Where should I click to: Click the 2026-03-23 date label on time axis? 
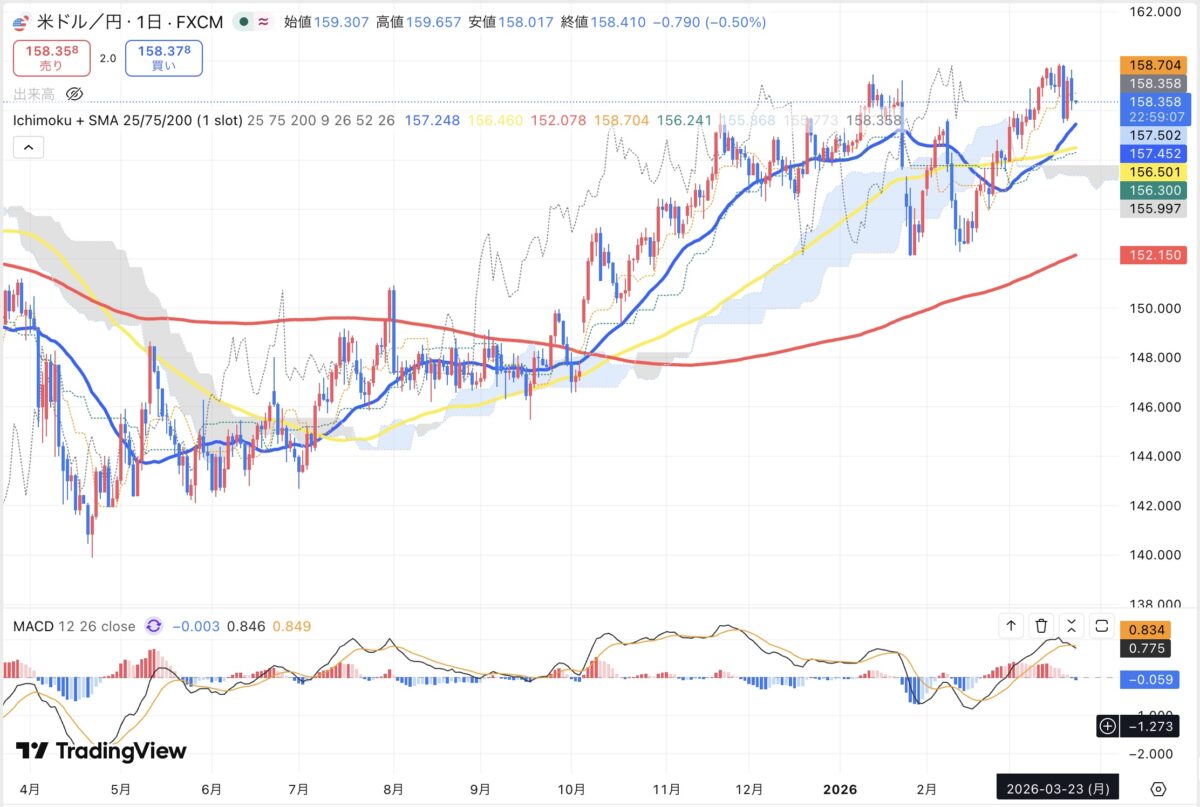coord(1060,787)
